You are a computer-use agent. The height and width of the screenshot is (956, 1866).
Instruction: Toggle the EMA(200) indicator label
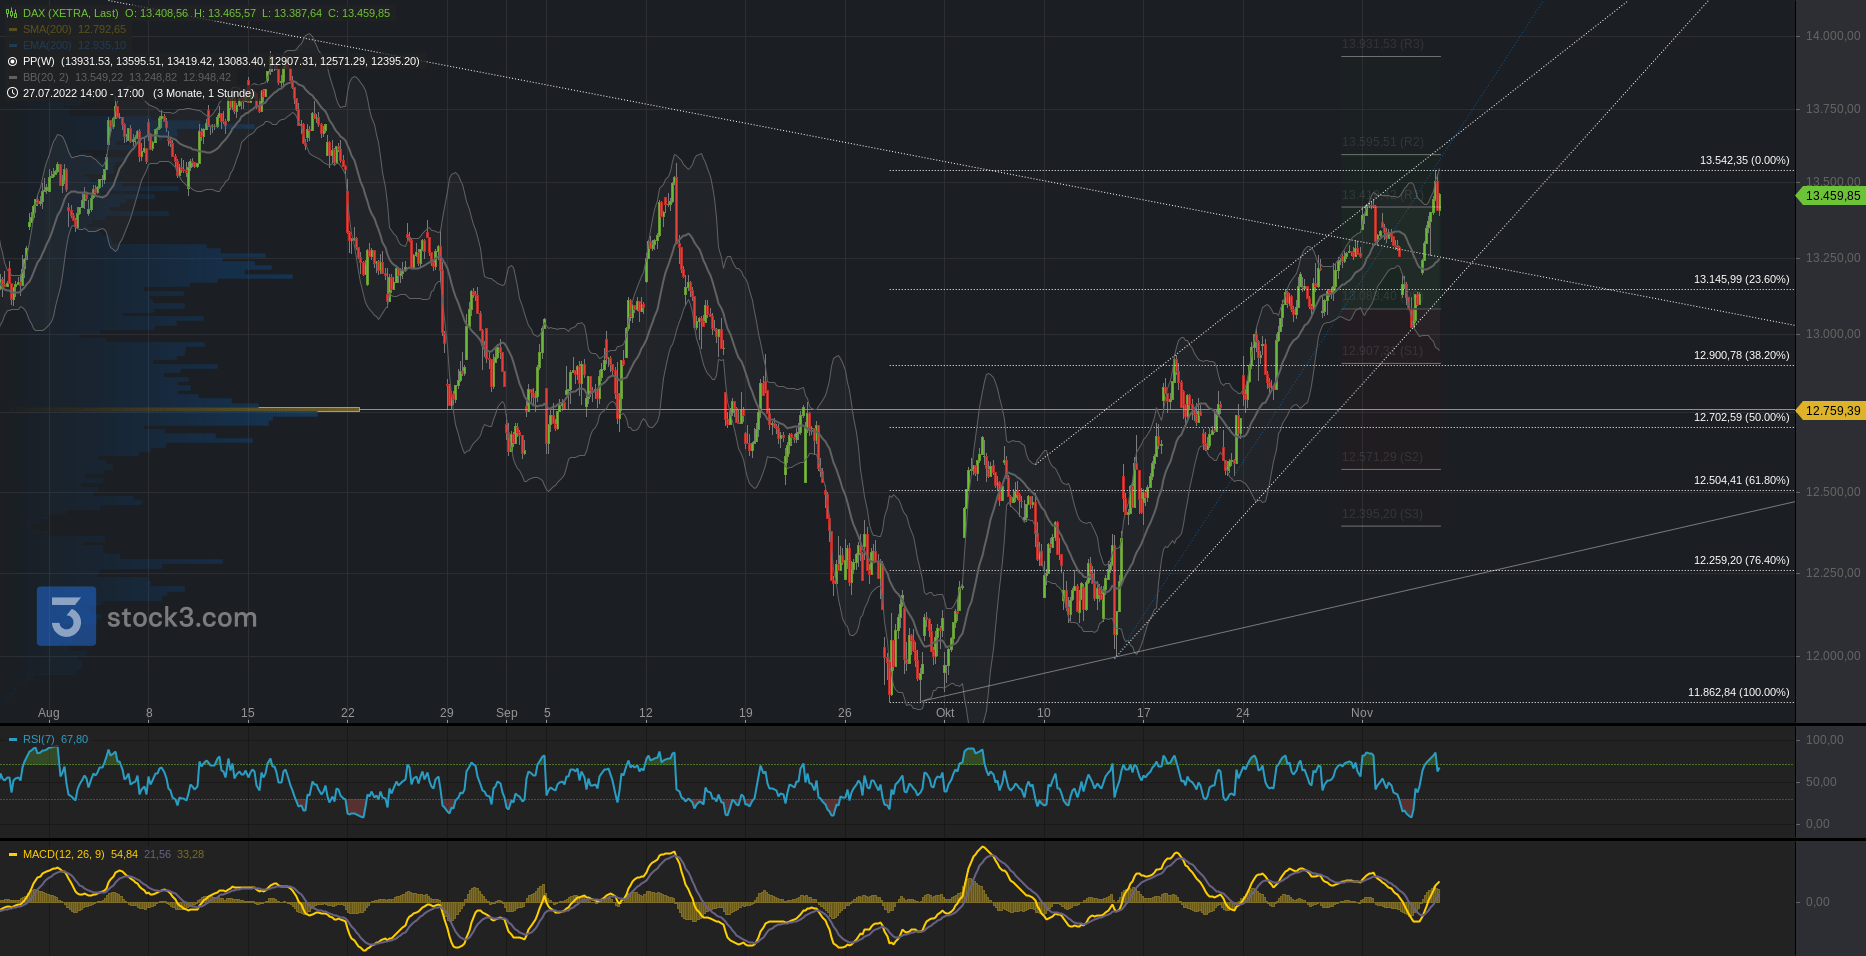[x=47, y=45]
